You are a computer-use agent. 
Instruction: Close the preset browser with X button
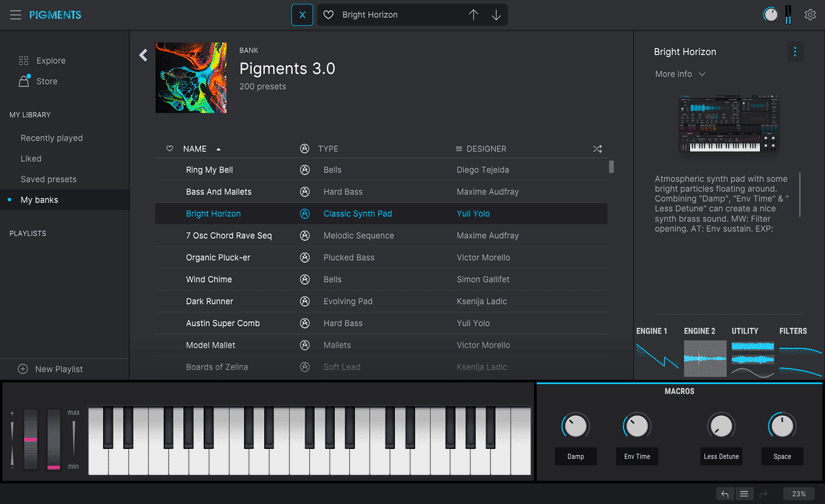click(302, 15)
